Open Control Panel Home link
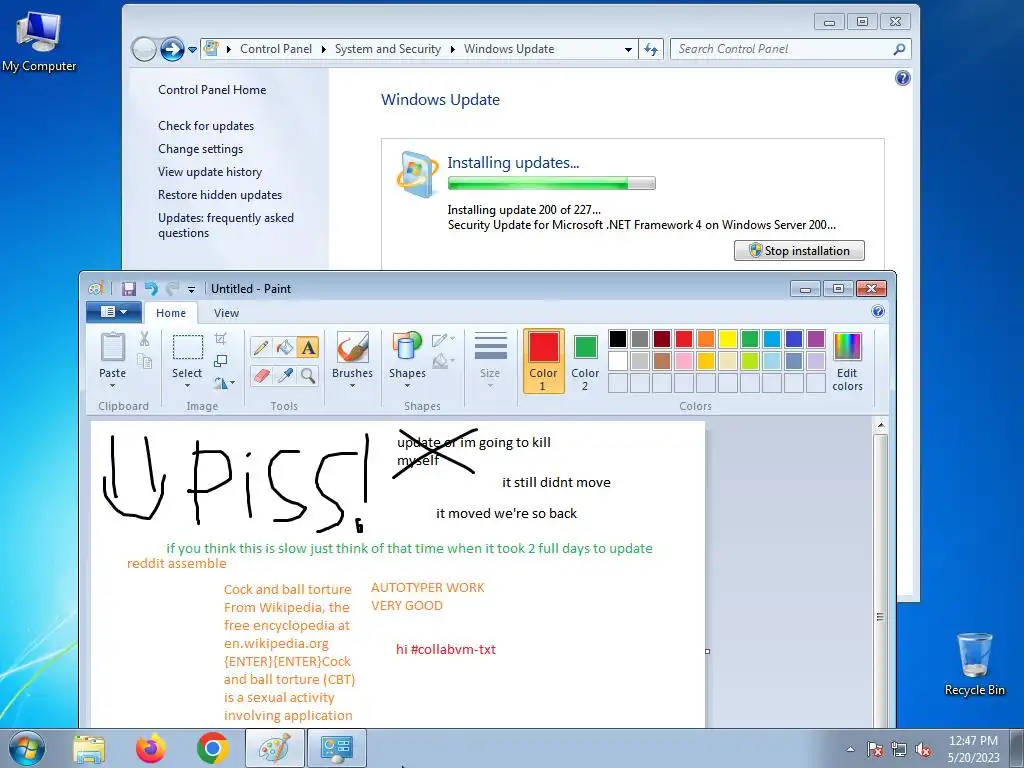This screenshot has height=768, width=1024. 212,90
